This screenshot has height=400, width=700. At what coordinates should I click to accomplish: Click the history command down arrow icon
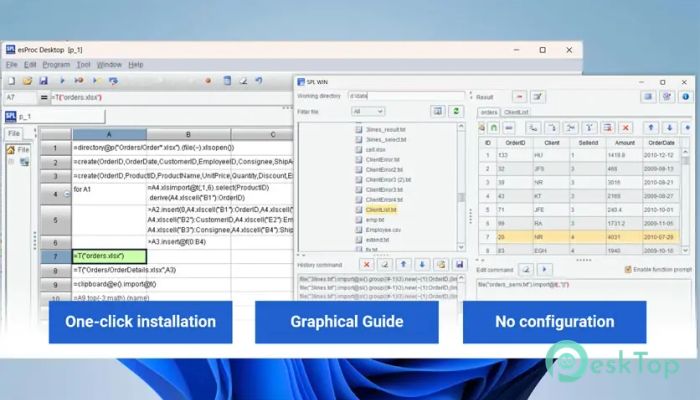[x=422, y=265]
